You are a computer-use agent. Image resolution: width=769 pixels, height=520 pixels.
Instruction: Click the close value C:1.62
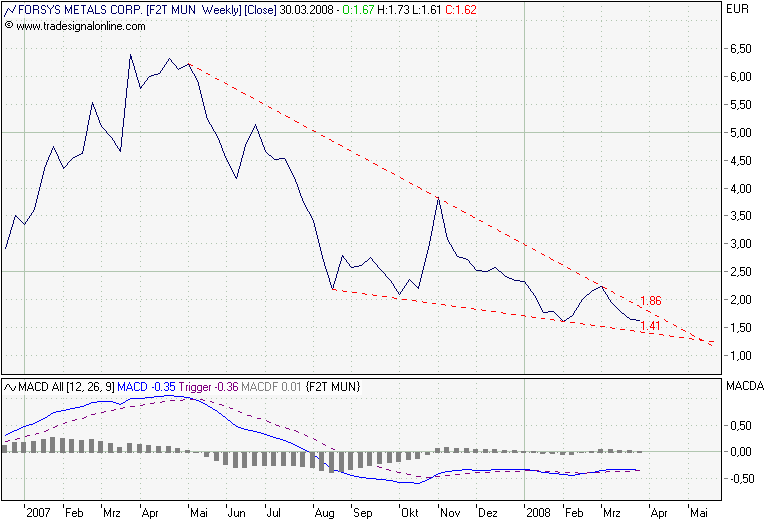[x=461, y=10]
